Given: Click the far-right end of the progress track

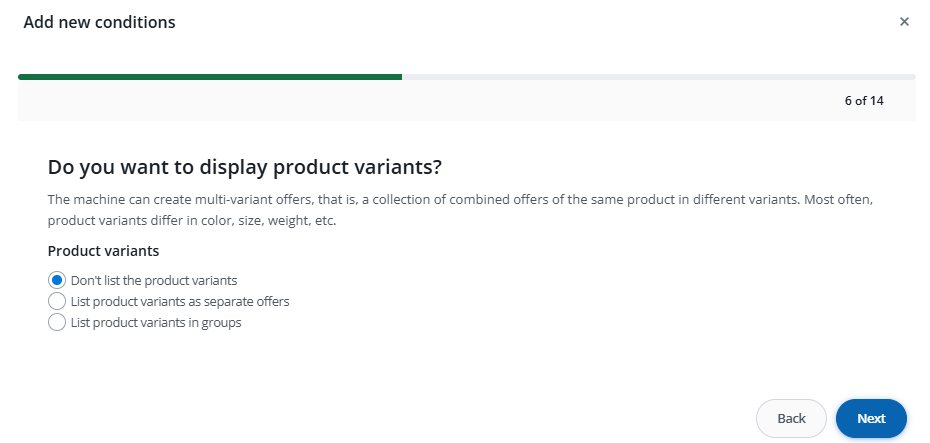Looking at the screenshot, I should 911,76.
